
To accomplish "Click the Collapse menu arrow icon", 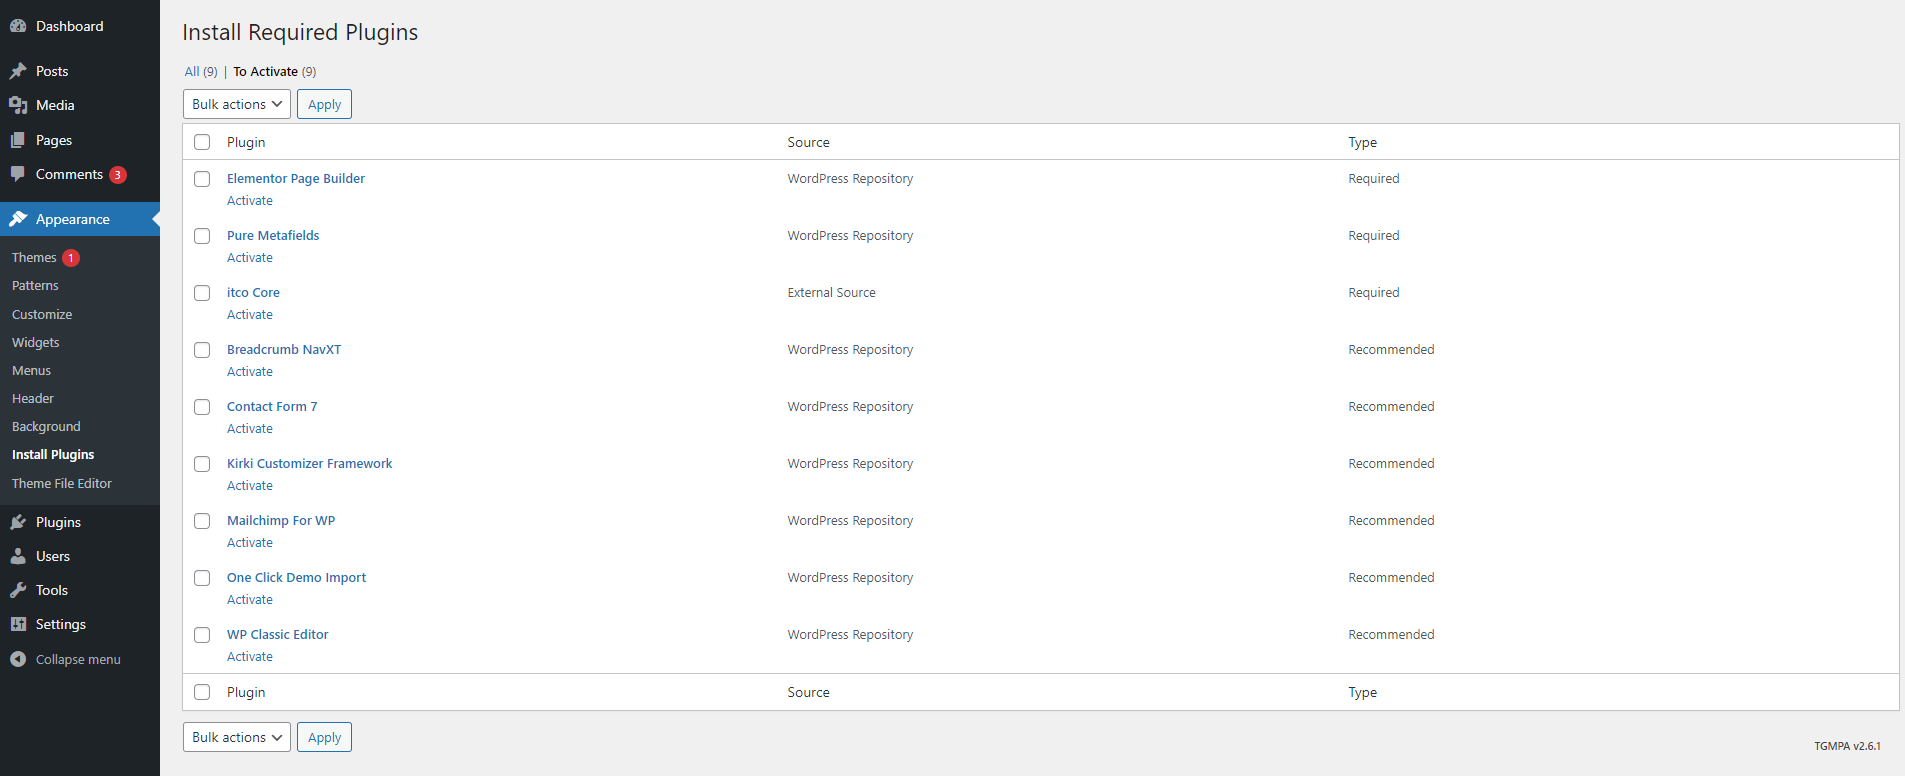I will (18, 659).
